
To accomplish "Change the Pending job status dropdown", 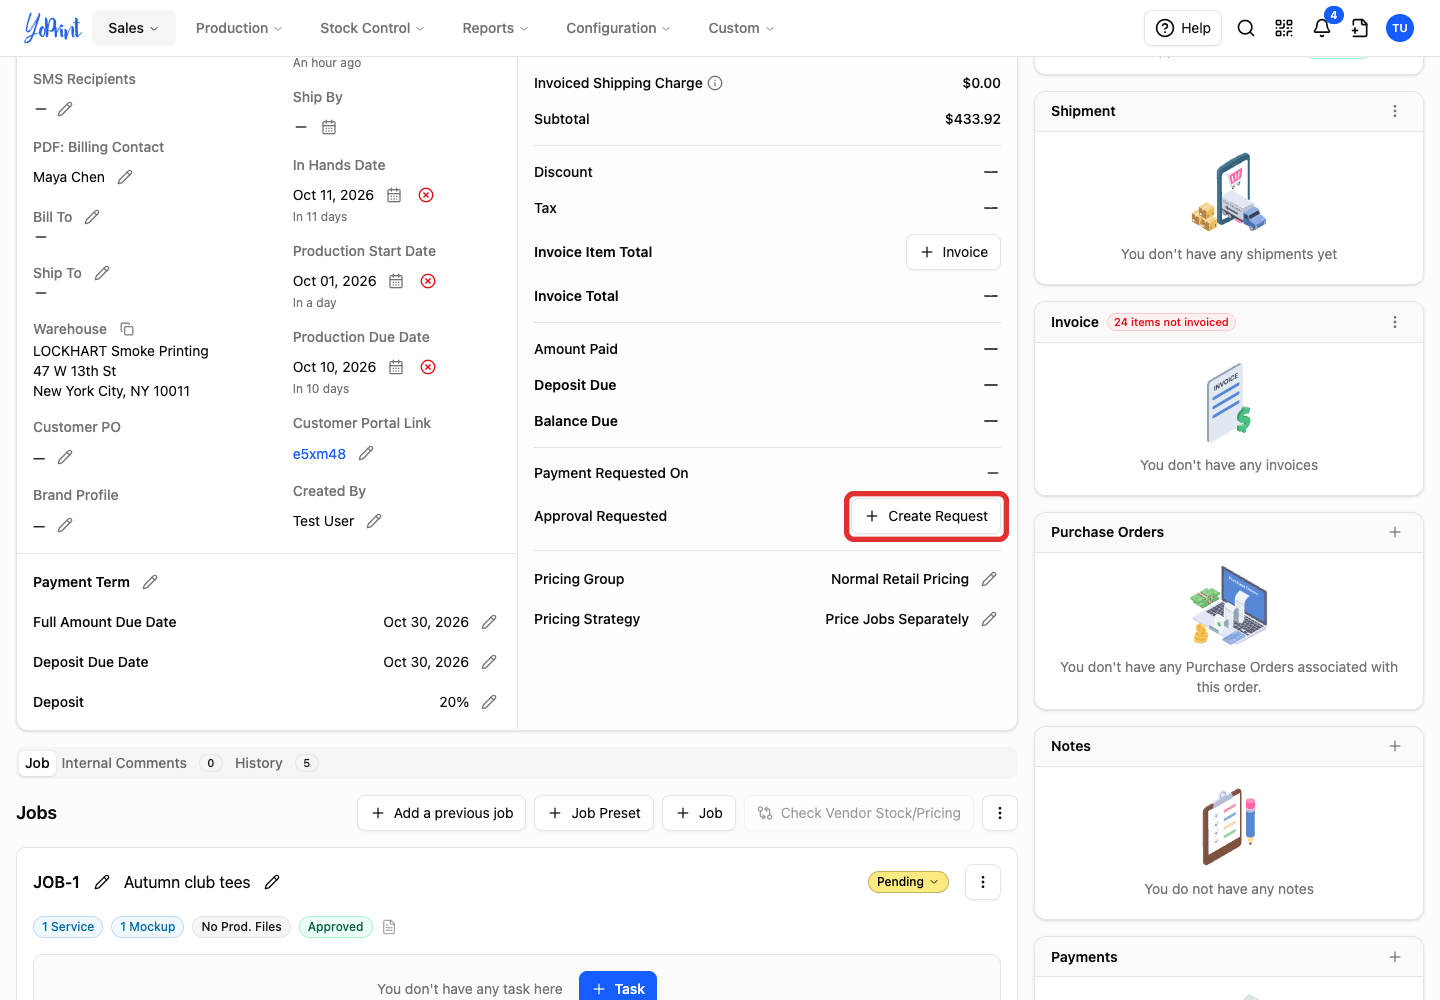I will click(908, 882).
